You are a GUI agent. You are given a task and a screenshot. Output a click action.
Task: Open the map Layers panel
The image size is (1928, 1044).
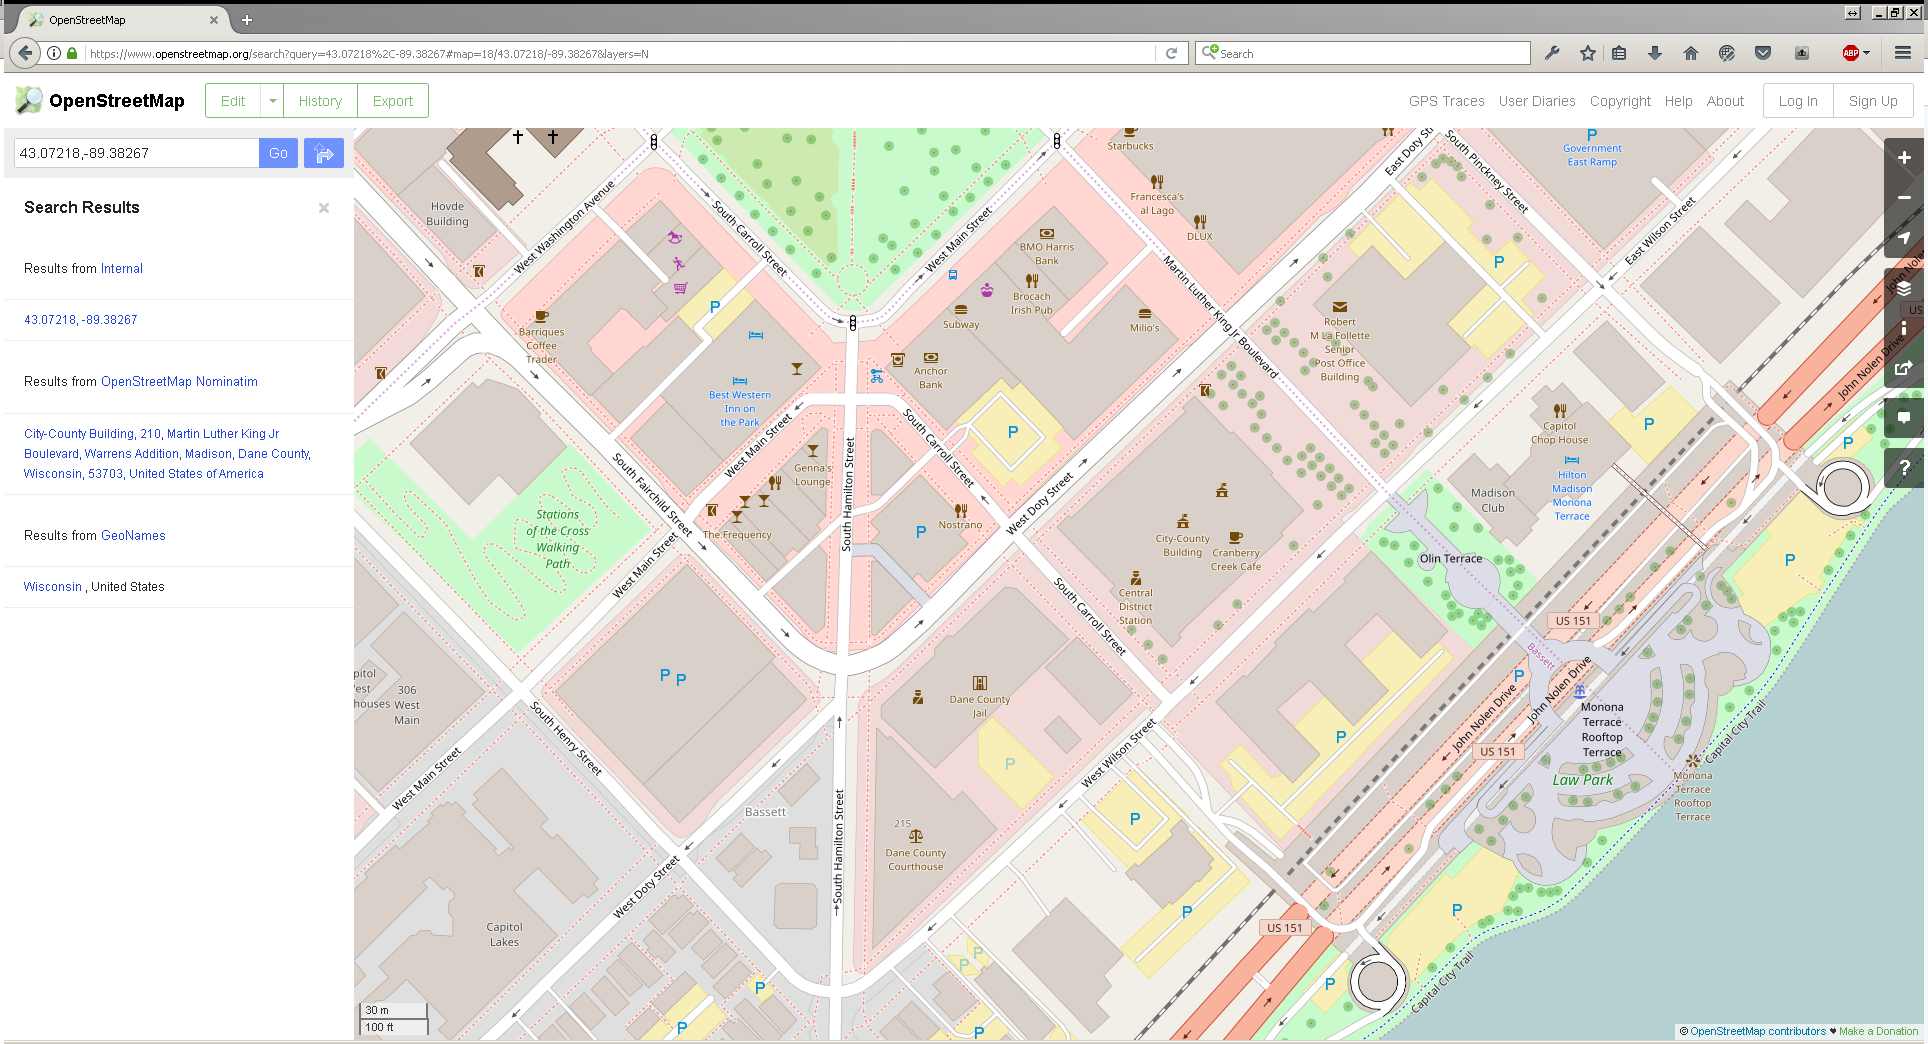1904,288
